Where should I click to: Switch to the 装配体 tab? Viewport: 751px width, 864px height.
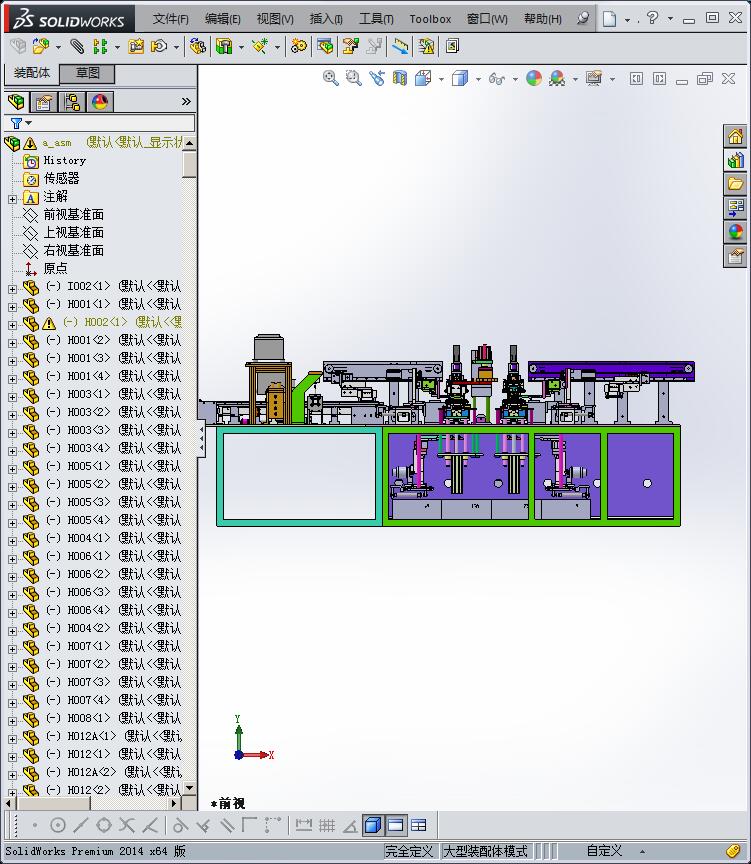[x=31, y=73]
